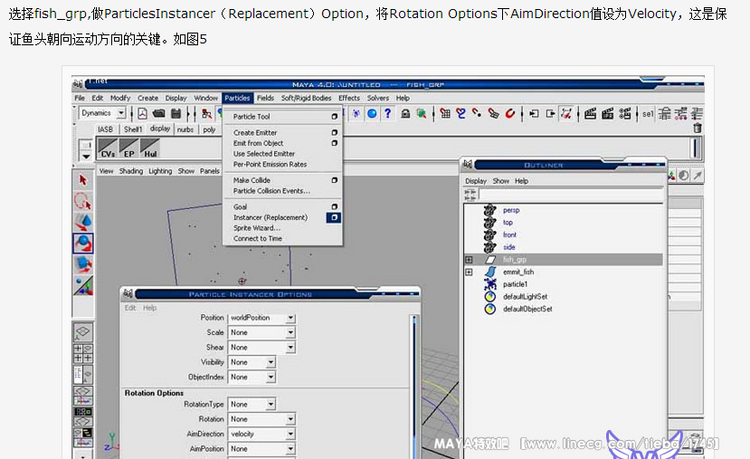Click the IPR render clapperboard icon
Image resolution: width=750 pixels, height=459 pixels.
click(607, 114)
